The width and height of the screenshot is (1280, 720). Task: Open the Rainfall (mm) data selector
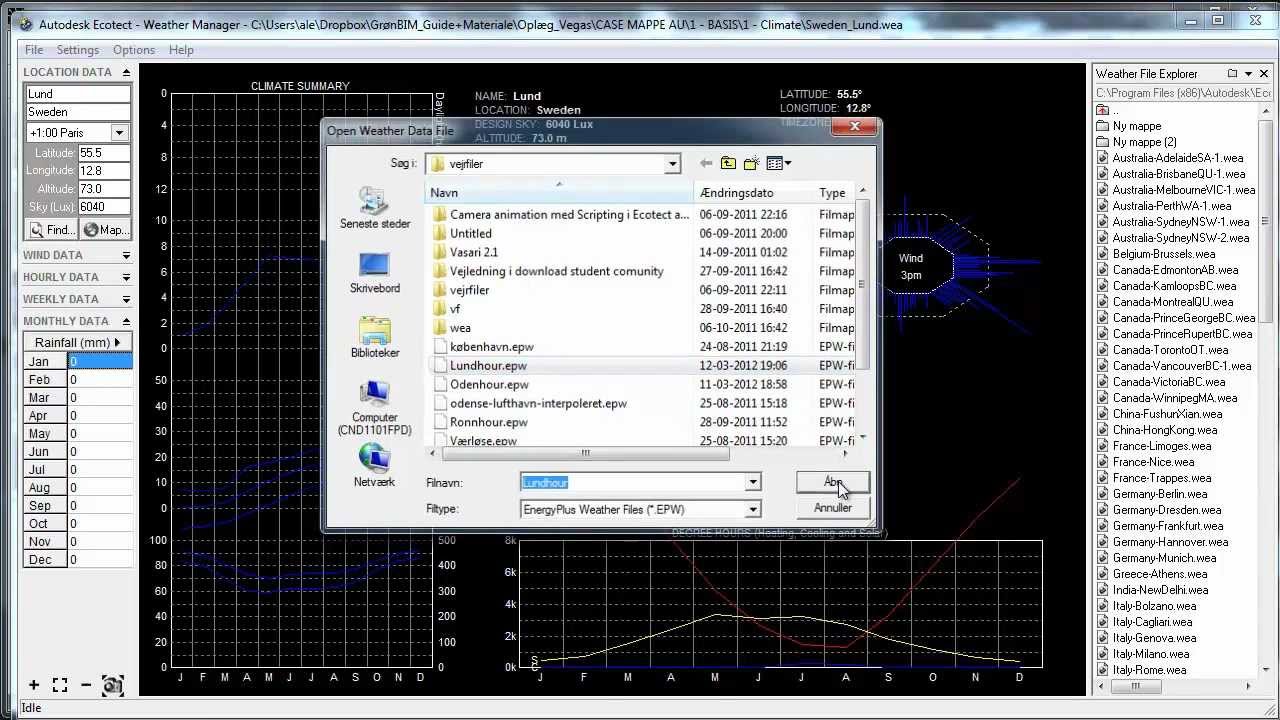(x=78, y=342)
